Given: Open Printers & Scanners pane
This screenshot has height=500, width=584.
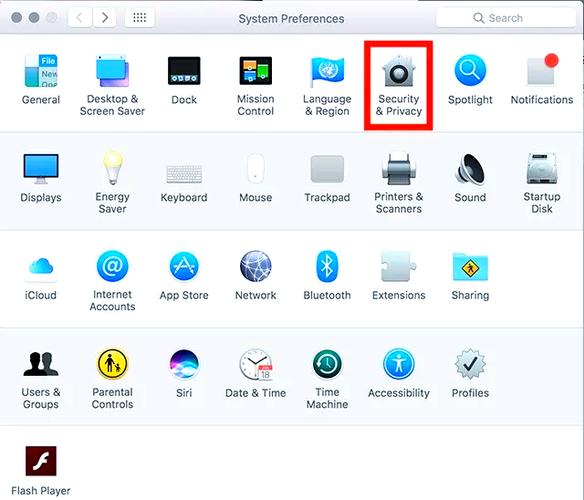Looking at the screenshot, I should pyautogui.click(x=399, y=183).
